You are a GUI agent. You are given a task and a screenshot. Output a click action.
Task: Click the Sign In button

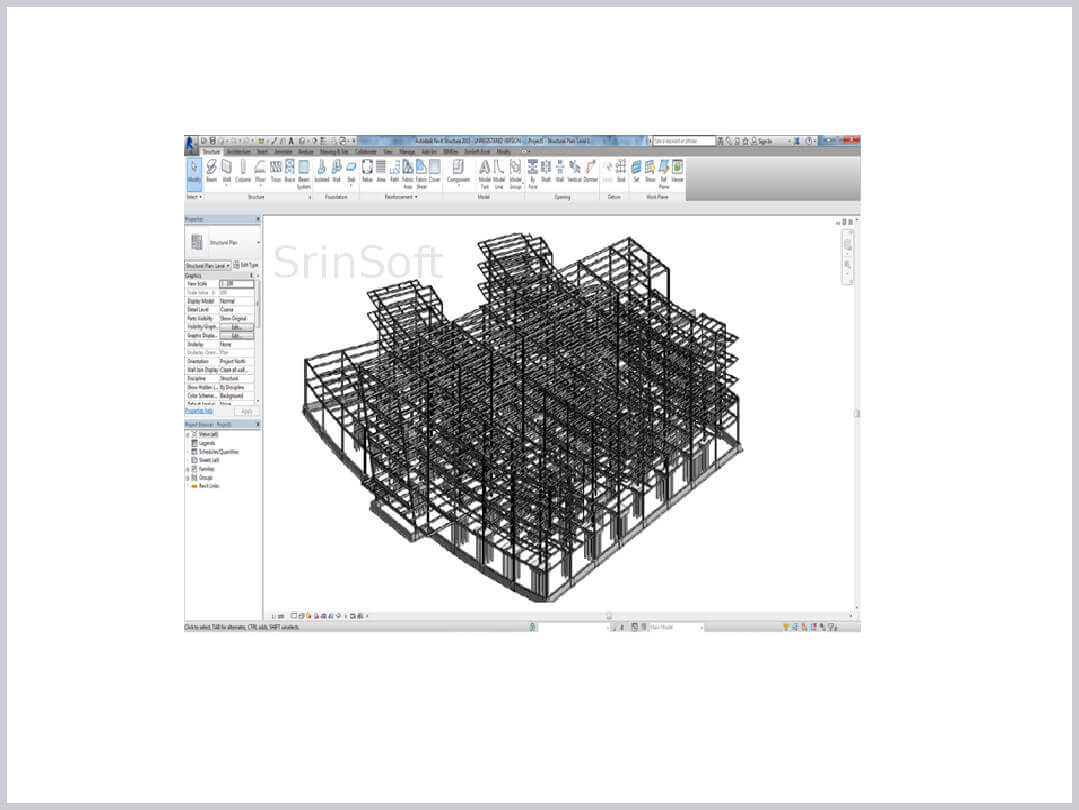(762, 140)
